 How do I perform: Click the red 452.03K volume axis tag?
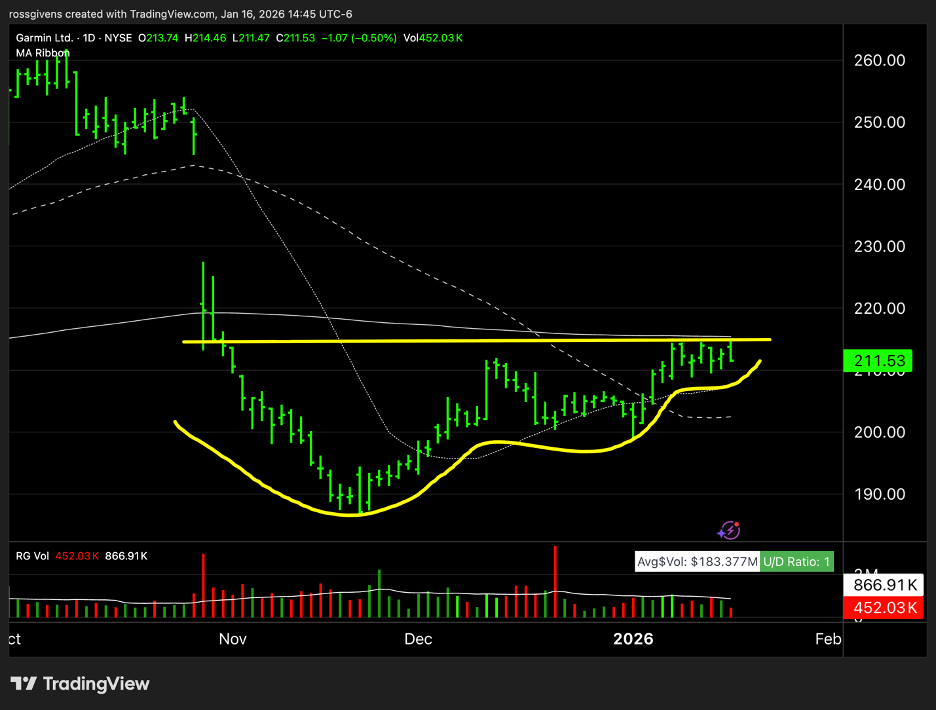pos(882,607)
